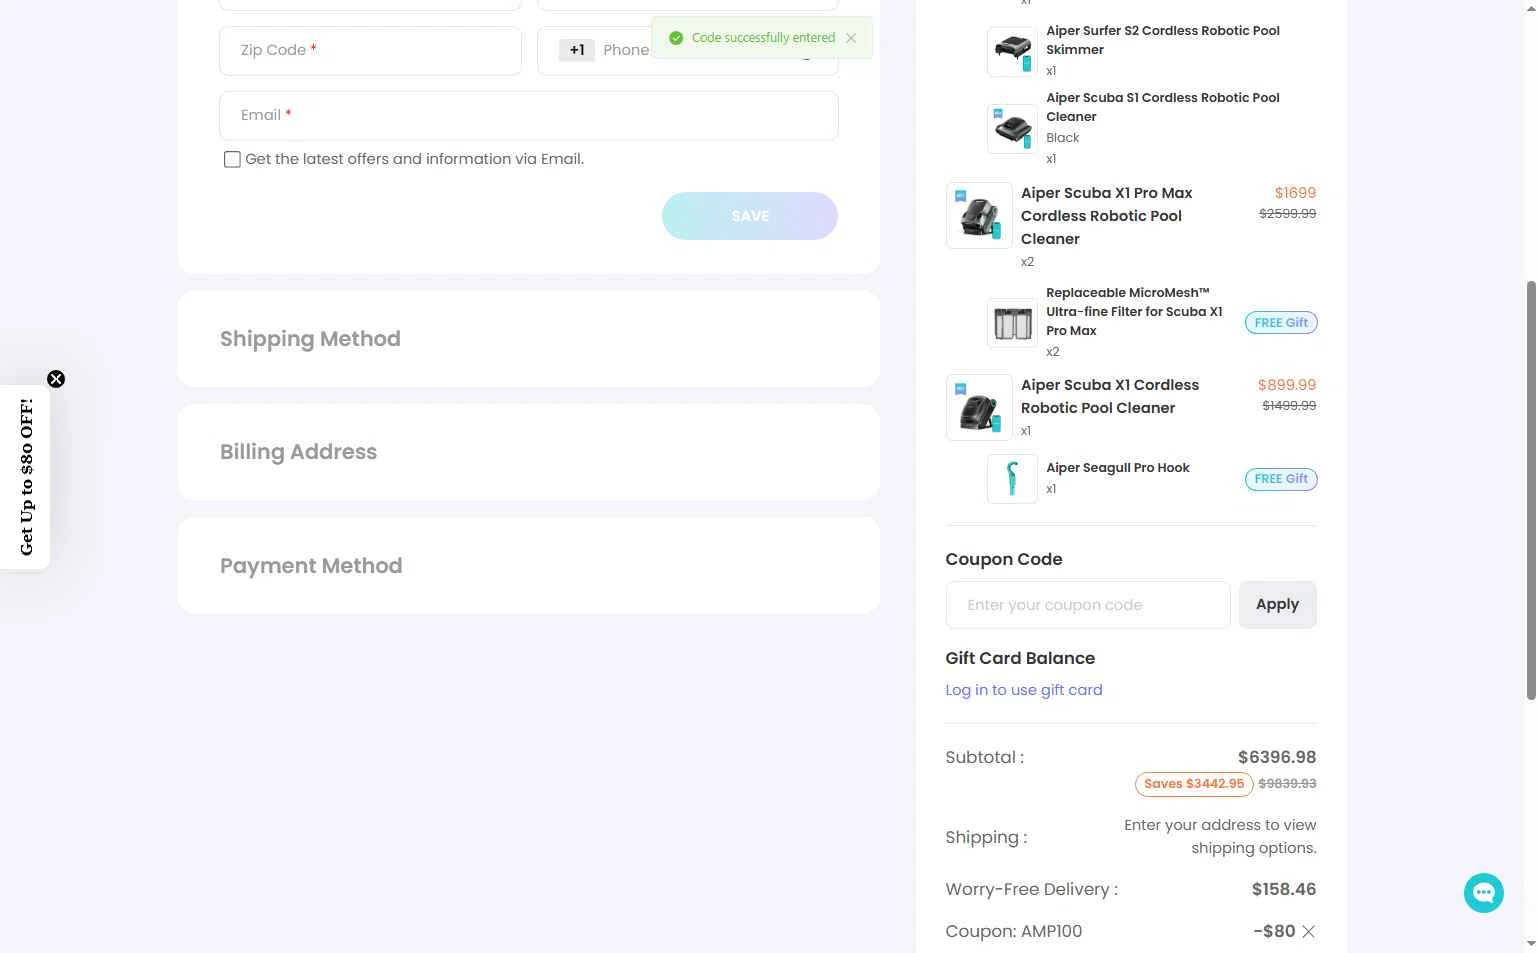Click the Aiper Surfer S2 product thumbnail
The height and width of the screenshot is (953, 1539).
[x=1012, y=51]
